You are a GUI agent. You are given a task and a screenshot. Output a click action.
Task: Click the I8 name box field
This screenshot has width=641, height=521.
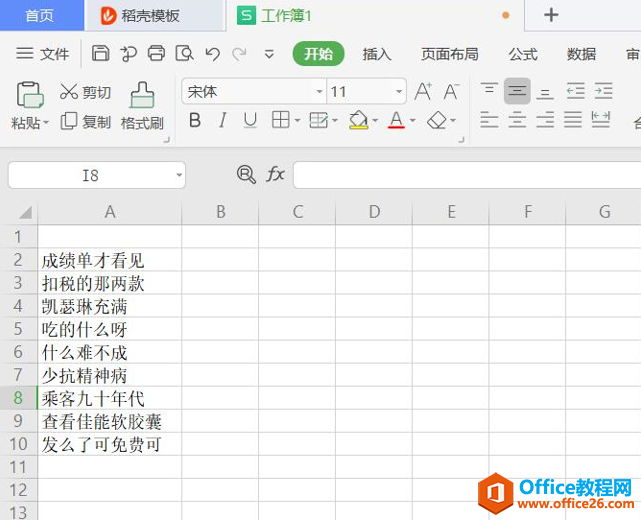(91, 175)
